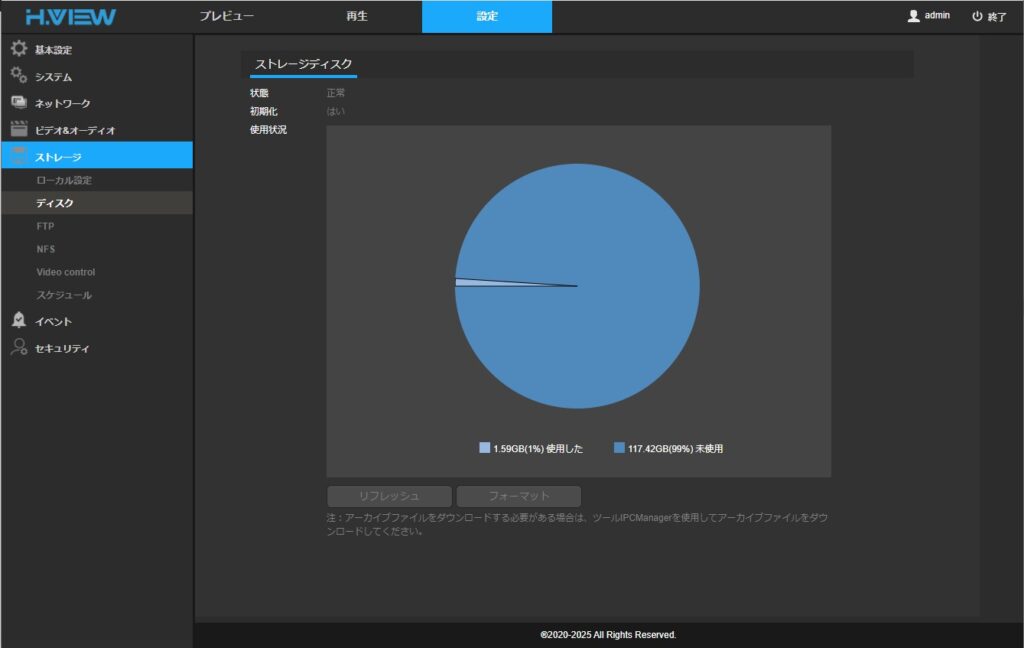Switch to the 再生 tab
This screenshot has width=1024, height=648.
[357, 16]
